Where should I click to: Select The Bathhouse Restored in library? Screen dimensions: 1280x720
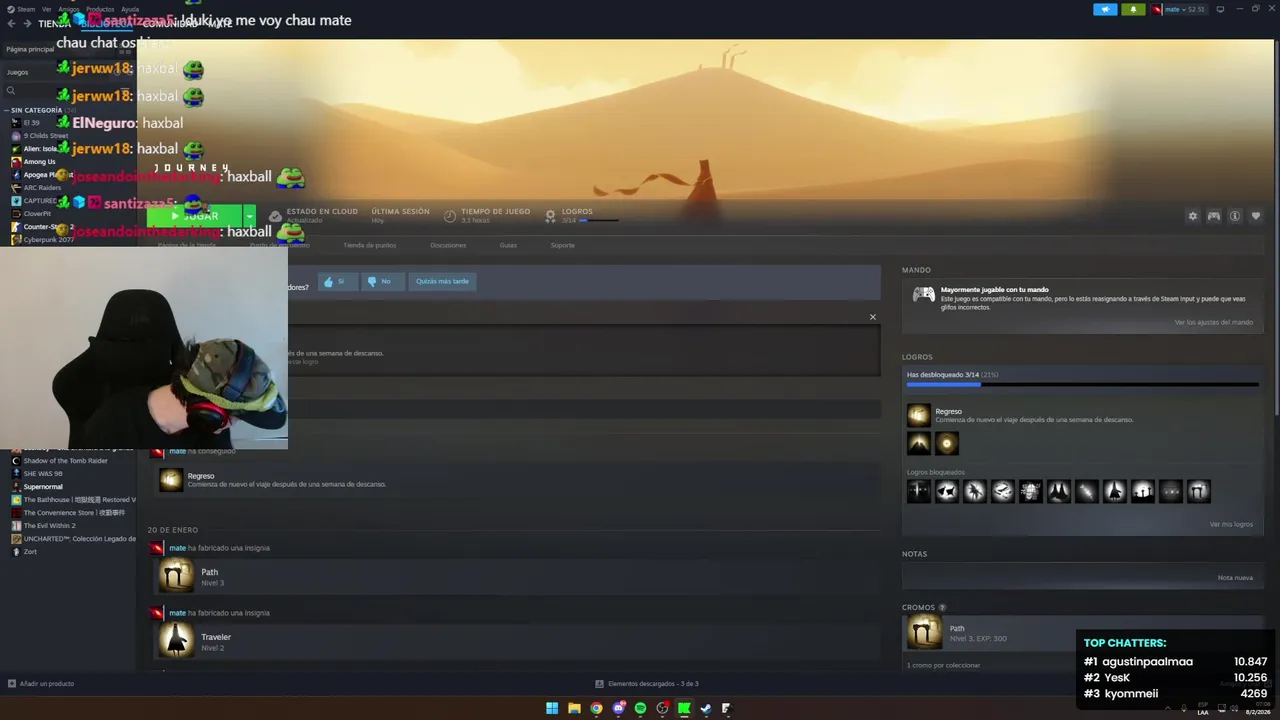point(73,500)
